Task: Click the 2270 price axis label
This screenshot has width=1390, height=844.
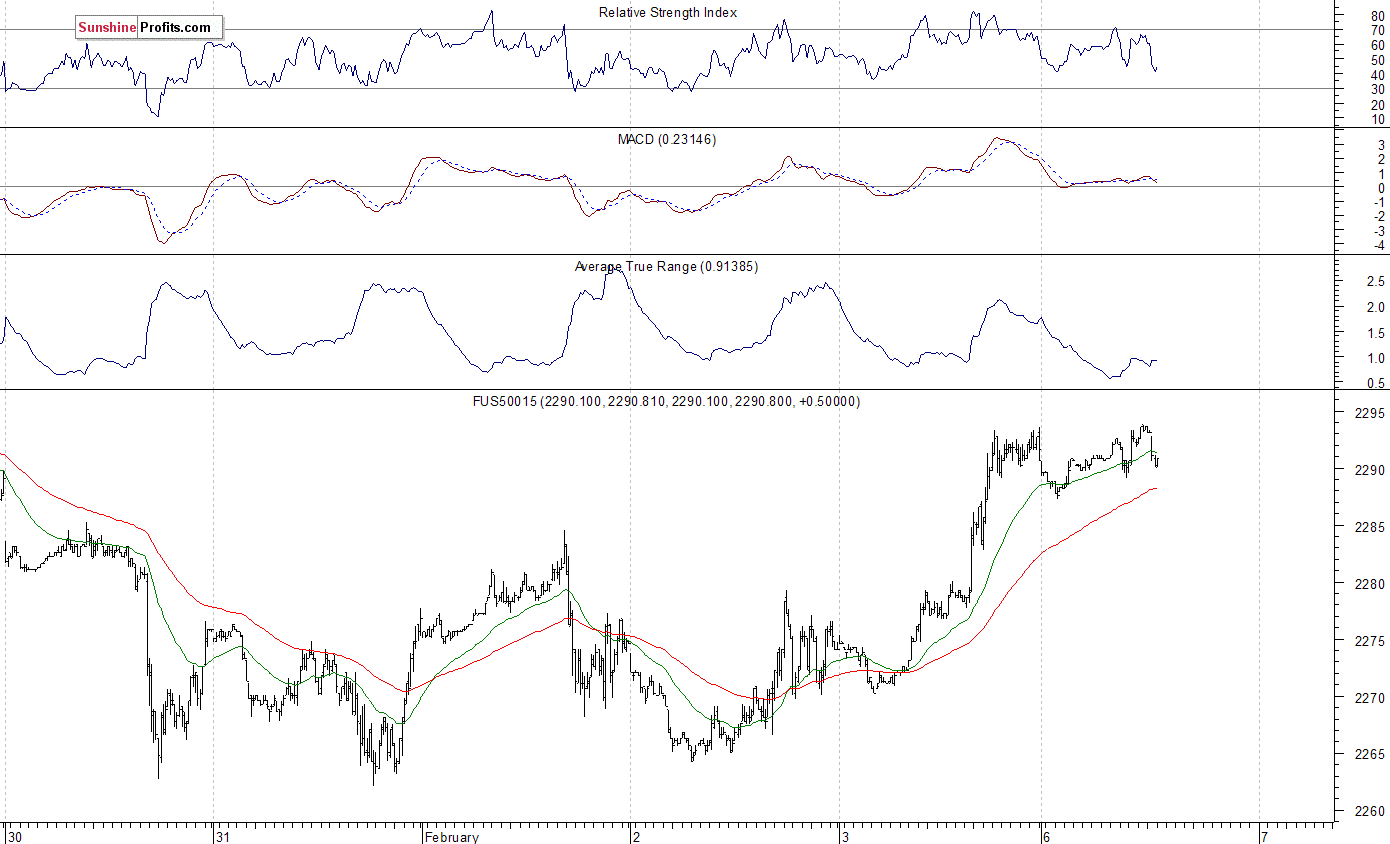Action: point(1370,698)
